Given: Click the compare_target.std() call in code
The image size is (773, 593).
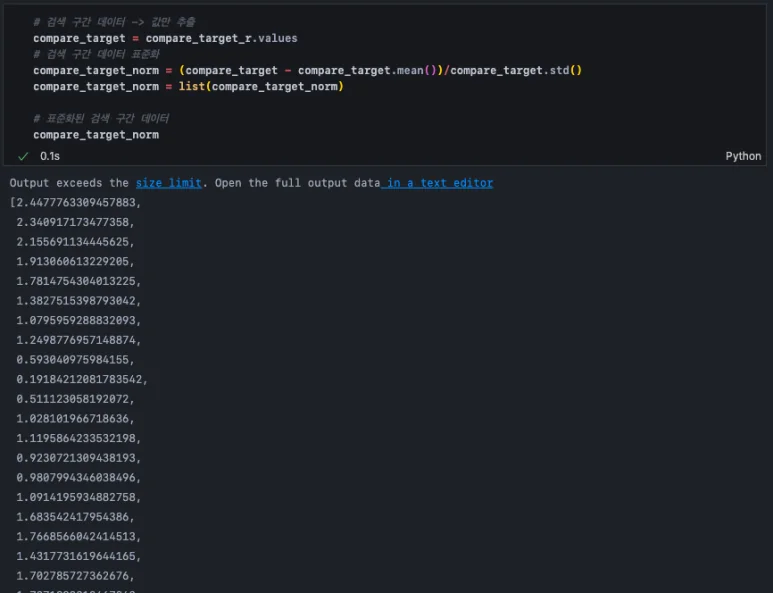Looking at the screenshot, I should coord(516,70).
